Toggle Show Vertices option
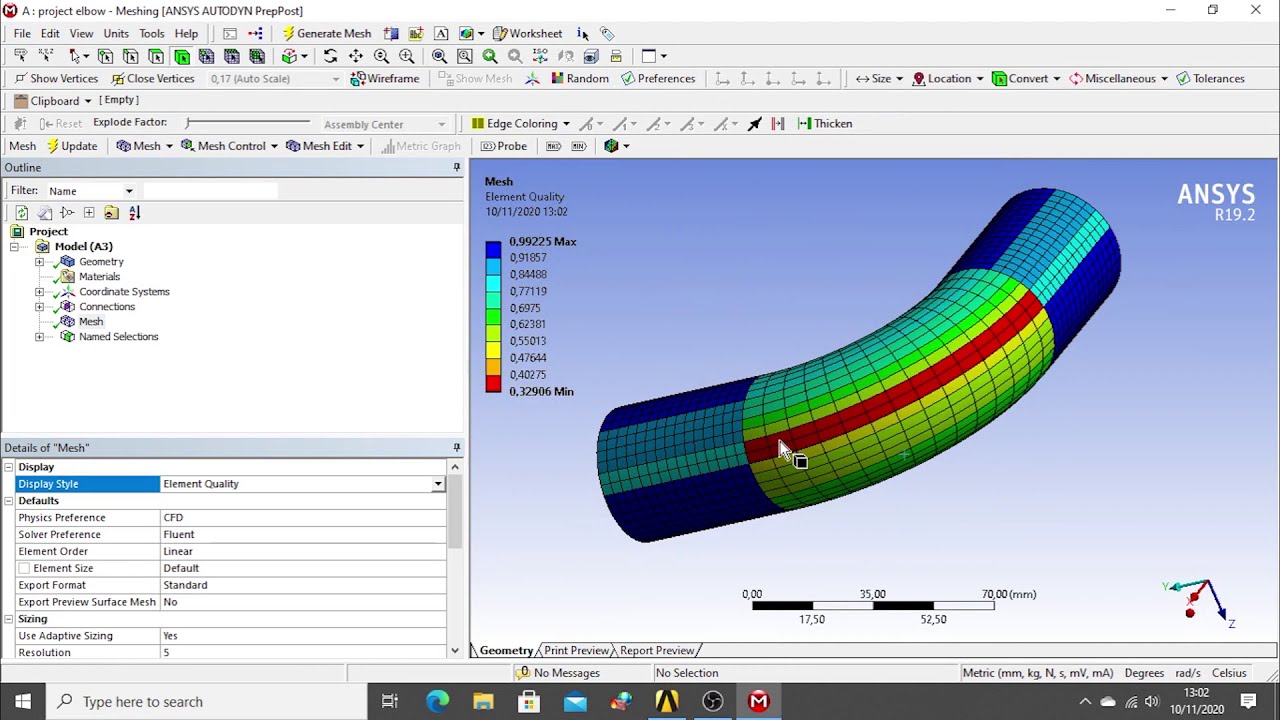Screen dimensions: 1280x720 click(56, 78)
